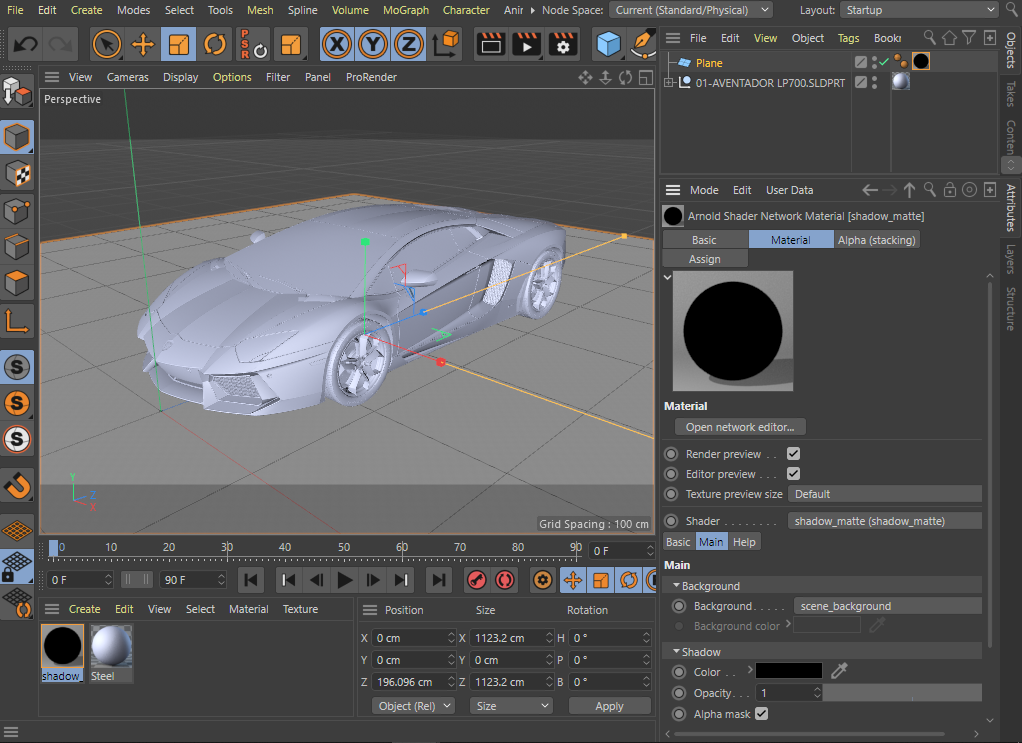Switch to the Alpha (stacking) tab
Viewport: 1022px width, 743px height.
[876, 240]
